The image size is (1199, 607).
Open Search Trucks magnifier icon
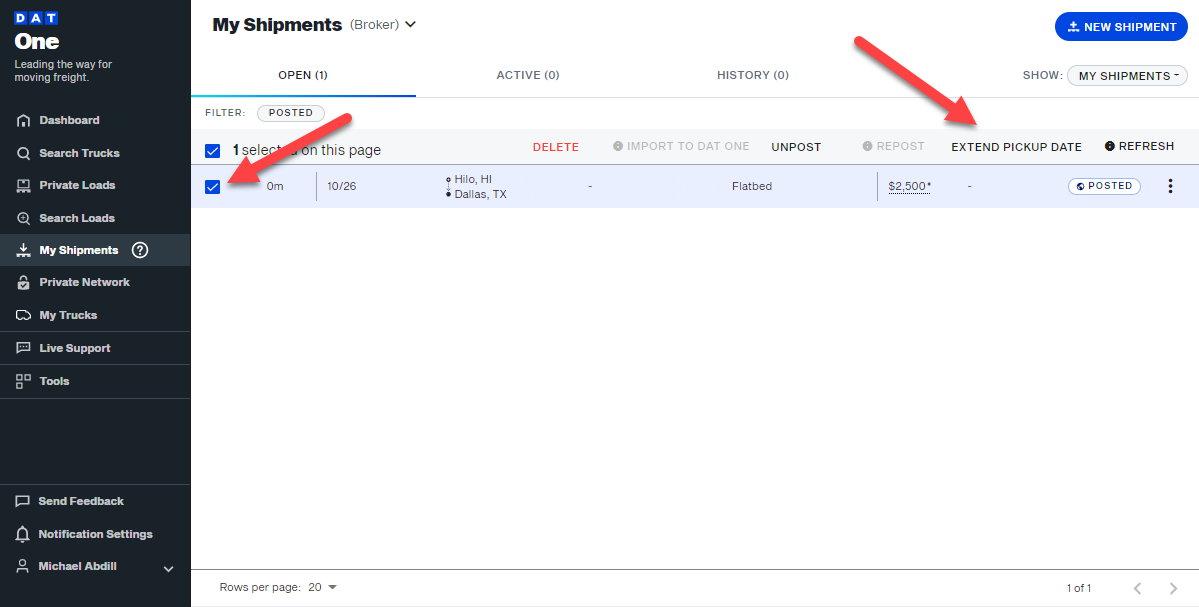(x=23, y=154)
